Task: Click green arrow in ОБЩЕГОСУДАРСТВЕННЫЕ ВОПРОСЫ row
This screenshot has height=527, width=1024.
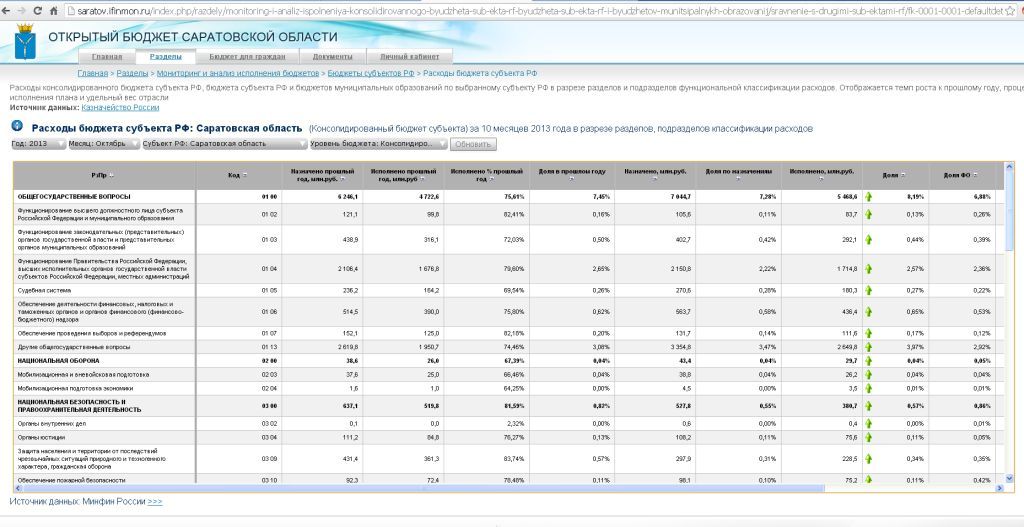Action: coord(869,197)
